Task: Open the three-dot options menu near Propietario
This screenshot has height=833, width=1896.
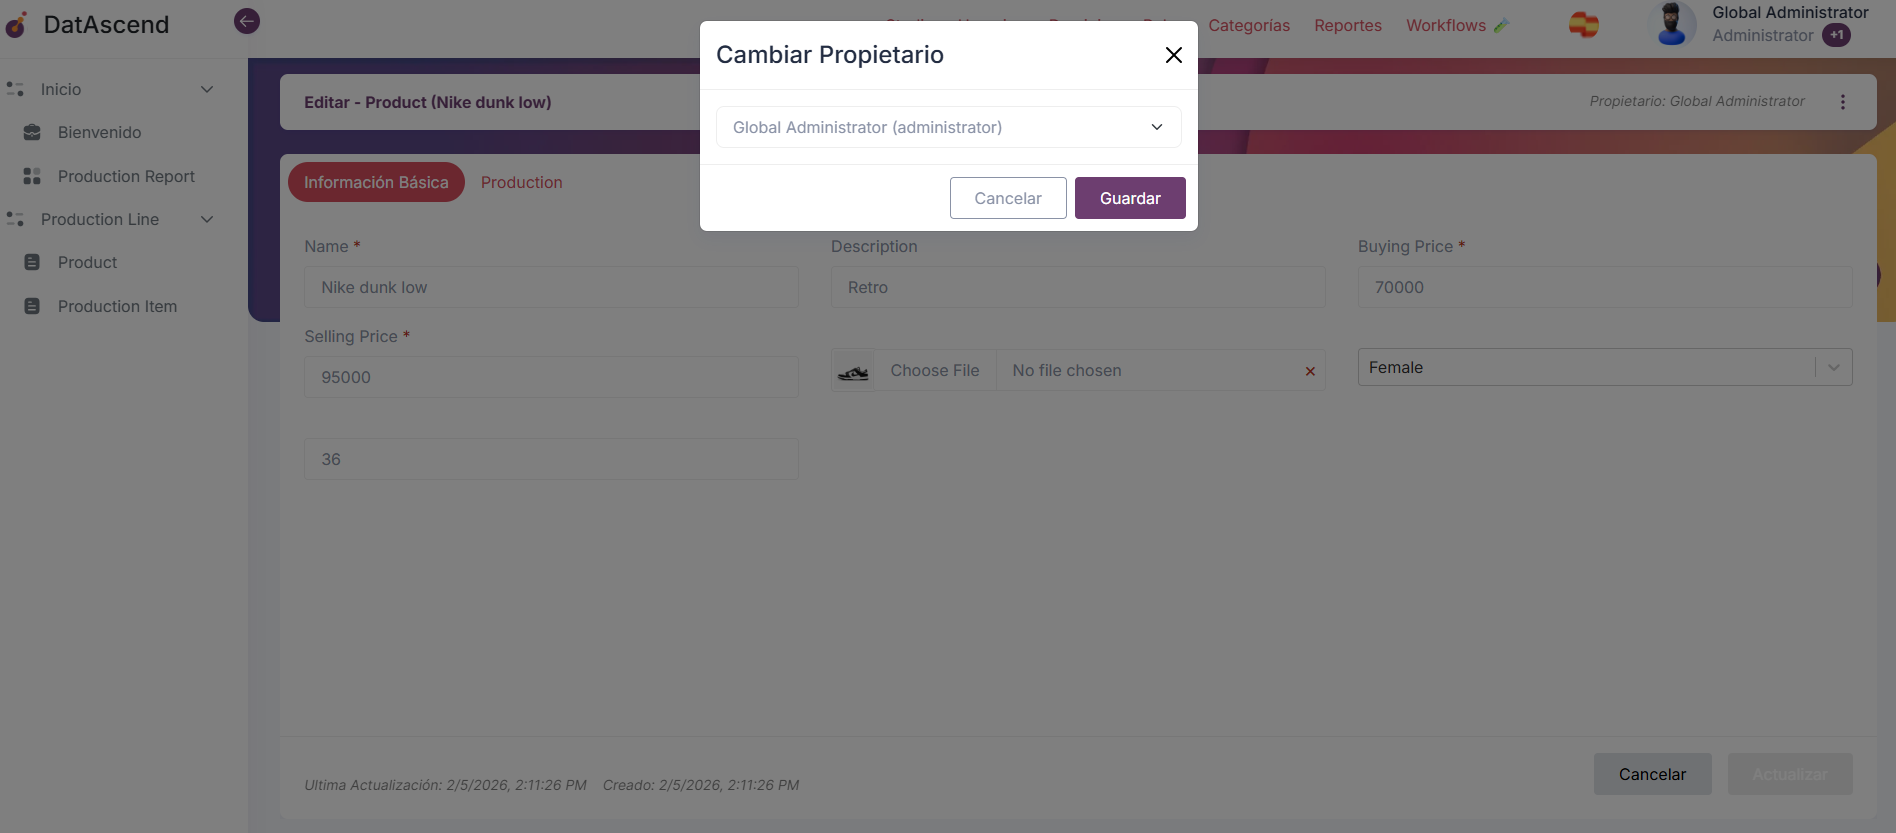Action: pos(1844,101)
